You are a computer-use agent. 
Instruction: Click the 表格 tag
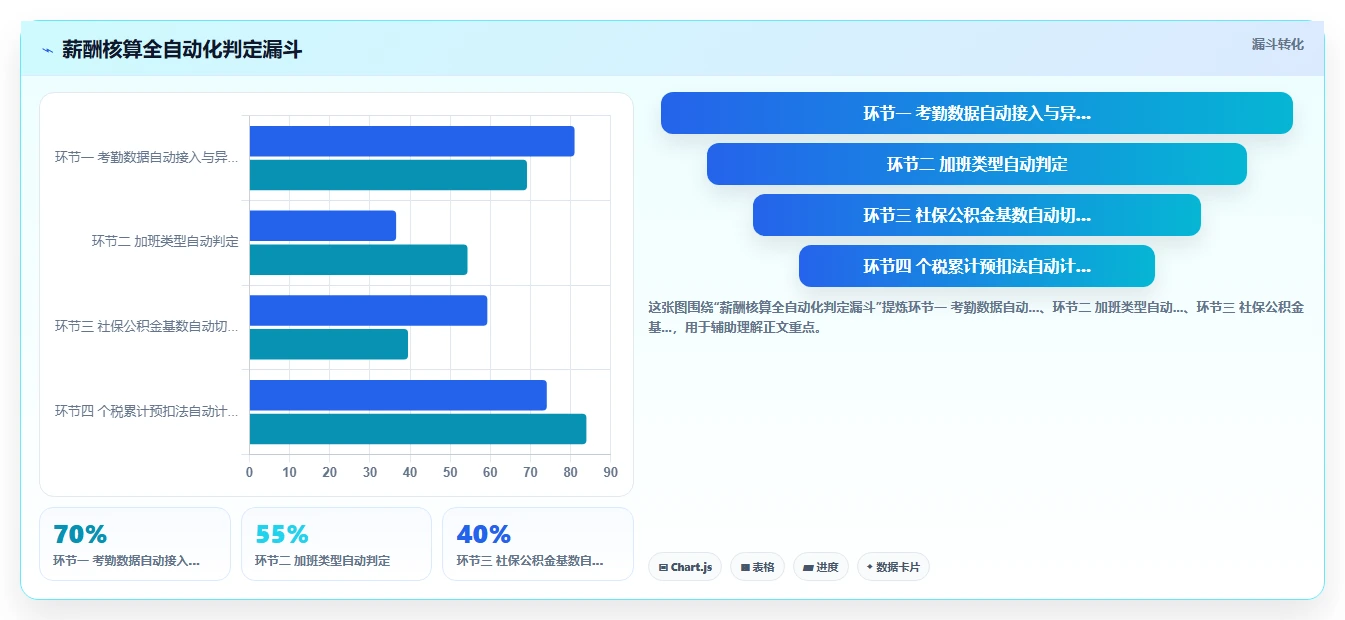758,567
